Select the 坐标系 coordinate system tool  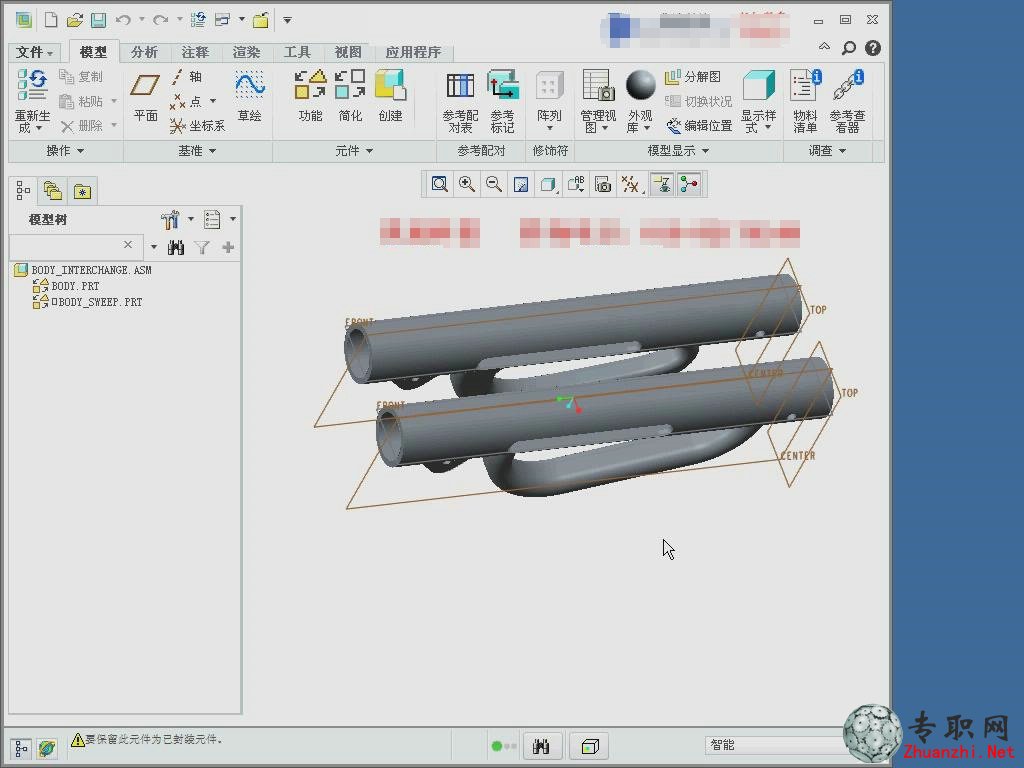click(197, 125)
